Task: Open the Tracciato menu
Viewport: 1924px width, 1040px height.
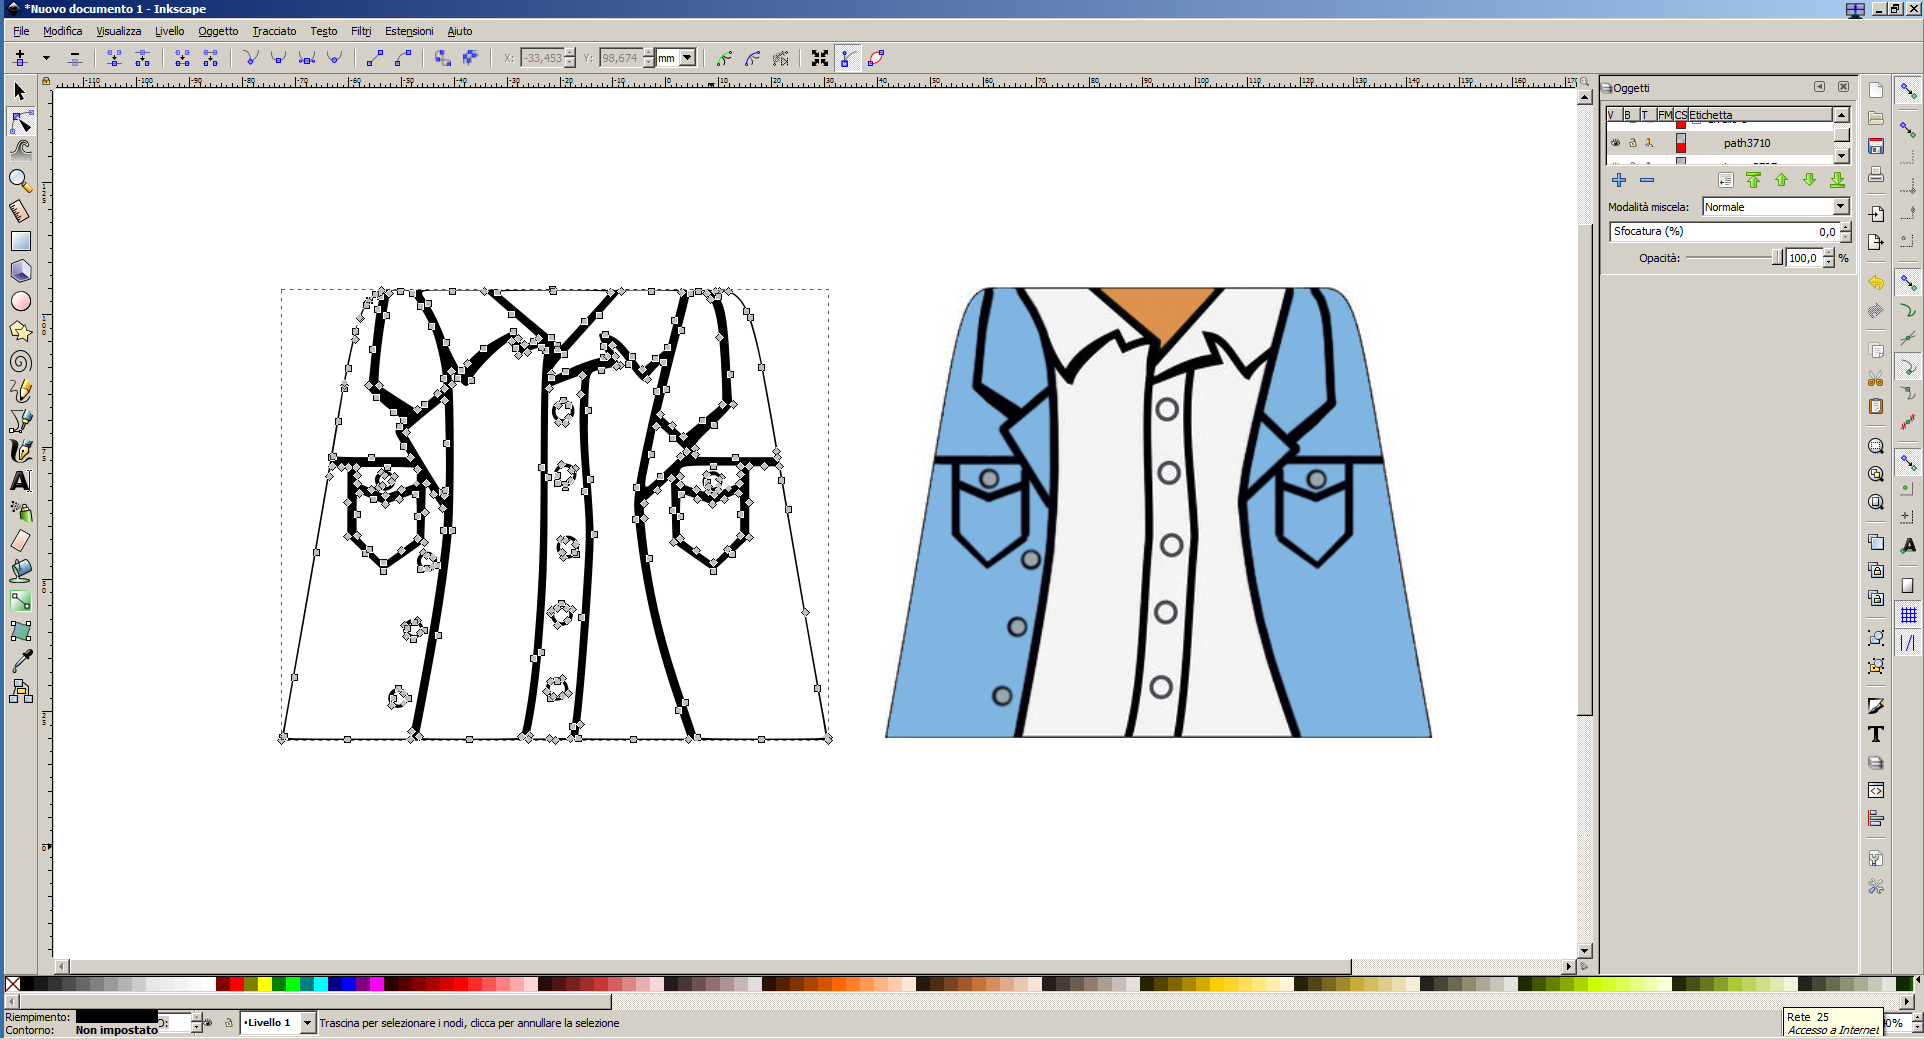Action: pyautogui.click(x=274, y=31)
